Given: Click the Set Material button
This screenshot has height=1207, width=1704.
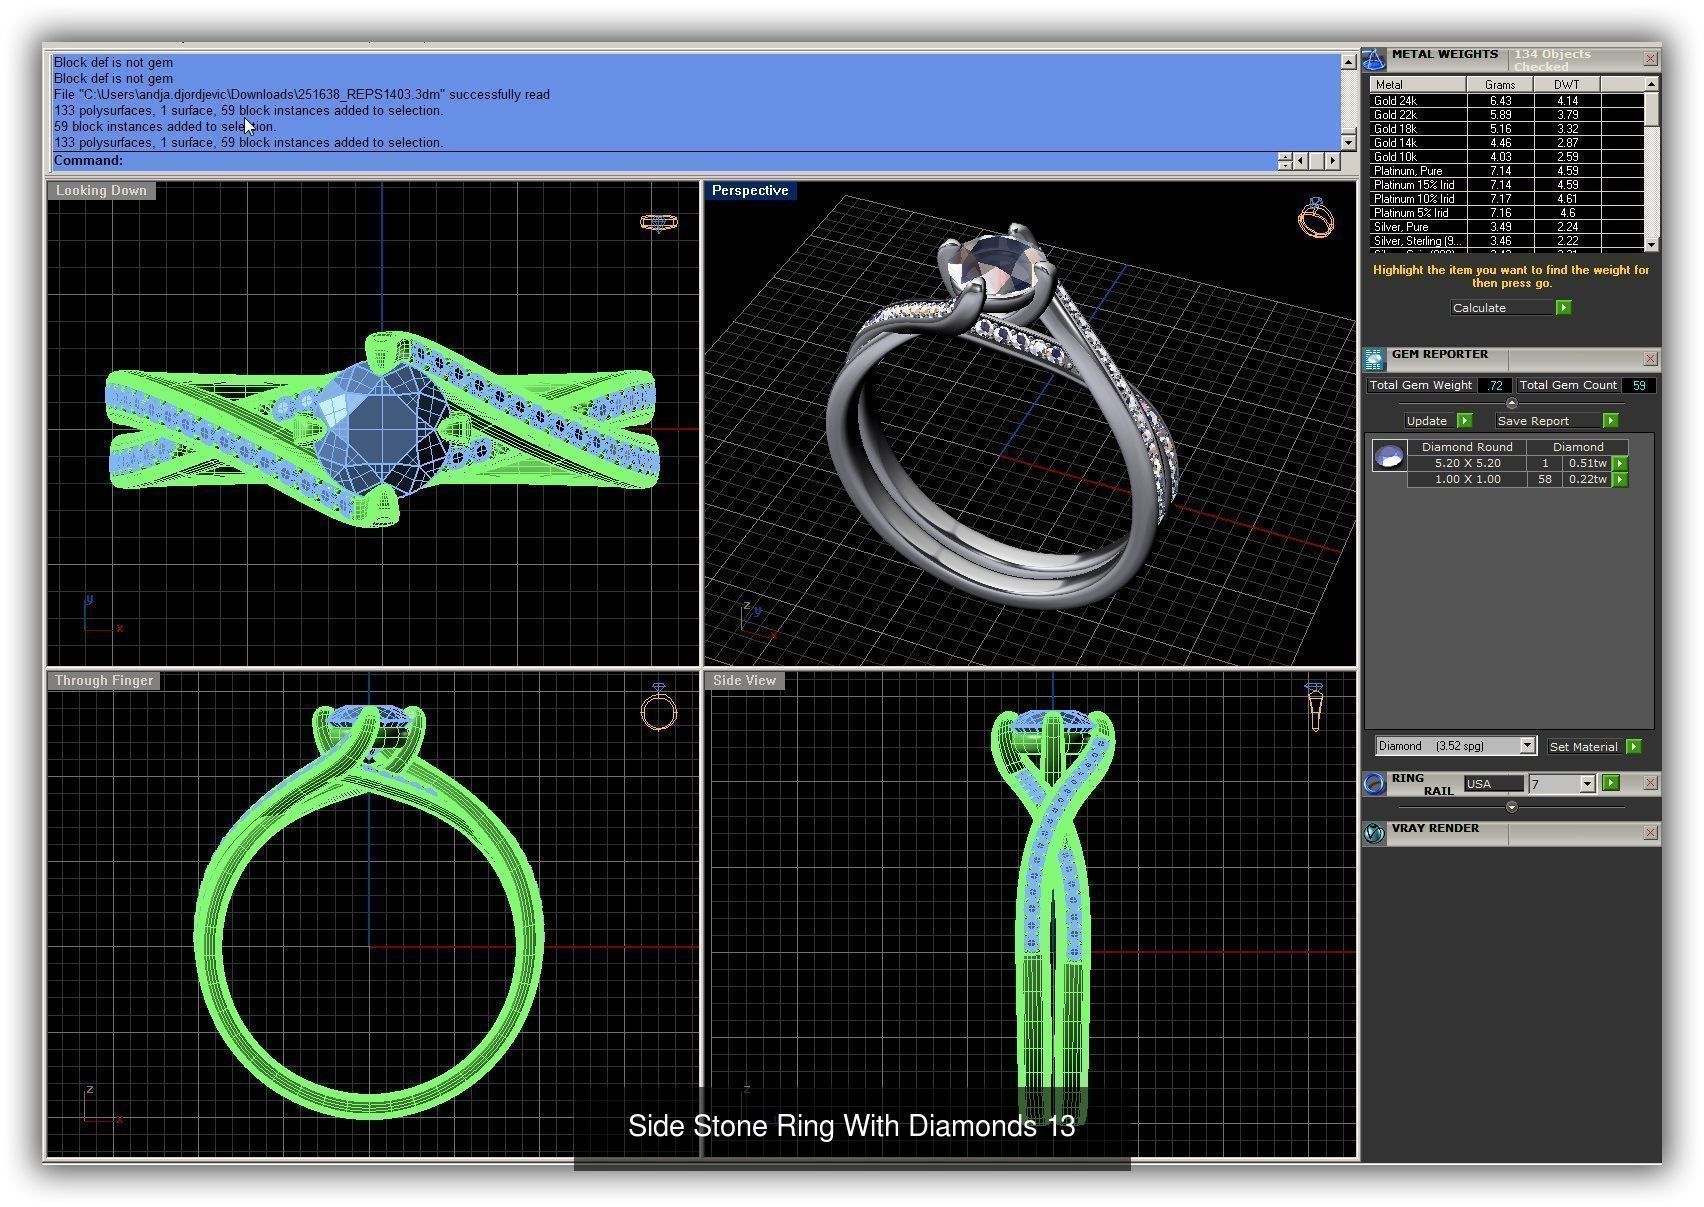Looking at the screenshot, I should (x=1583, y=746).
